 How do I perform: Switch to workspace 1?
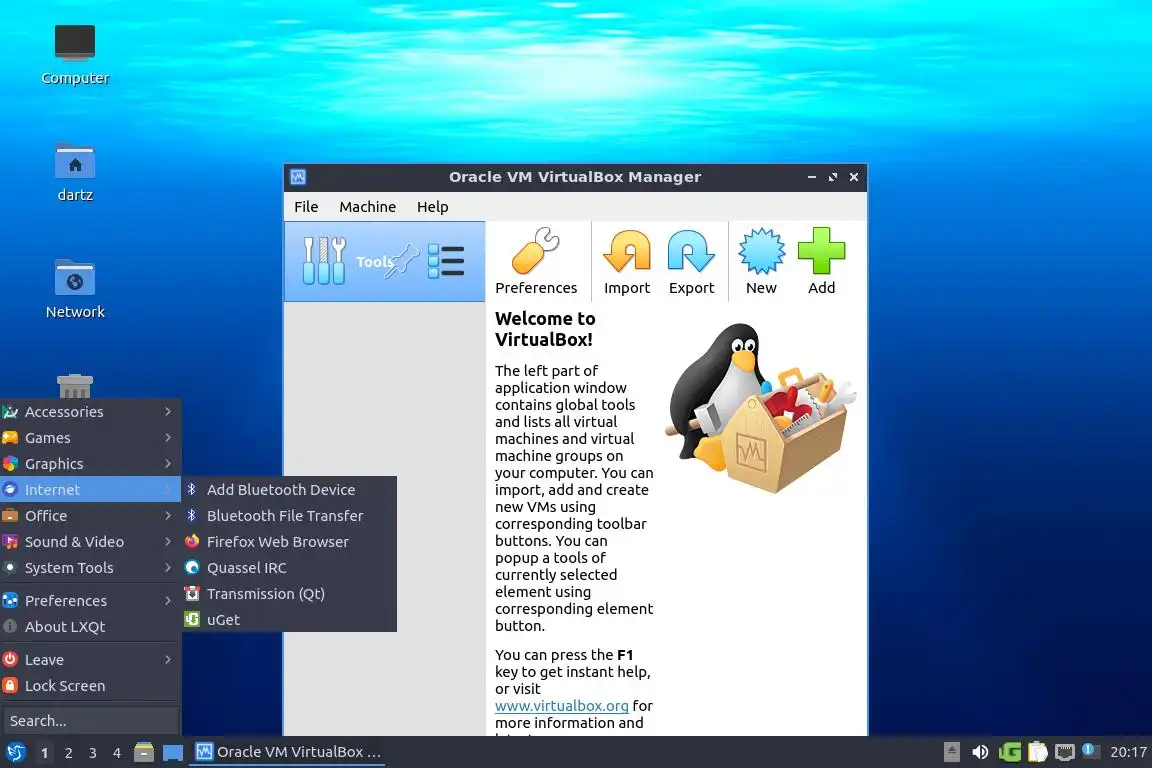pyautogui.click(x=44, y=753)
